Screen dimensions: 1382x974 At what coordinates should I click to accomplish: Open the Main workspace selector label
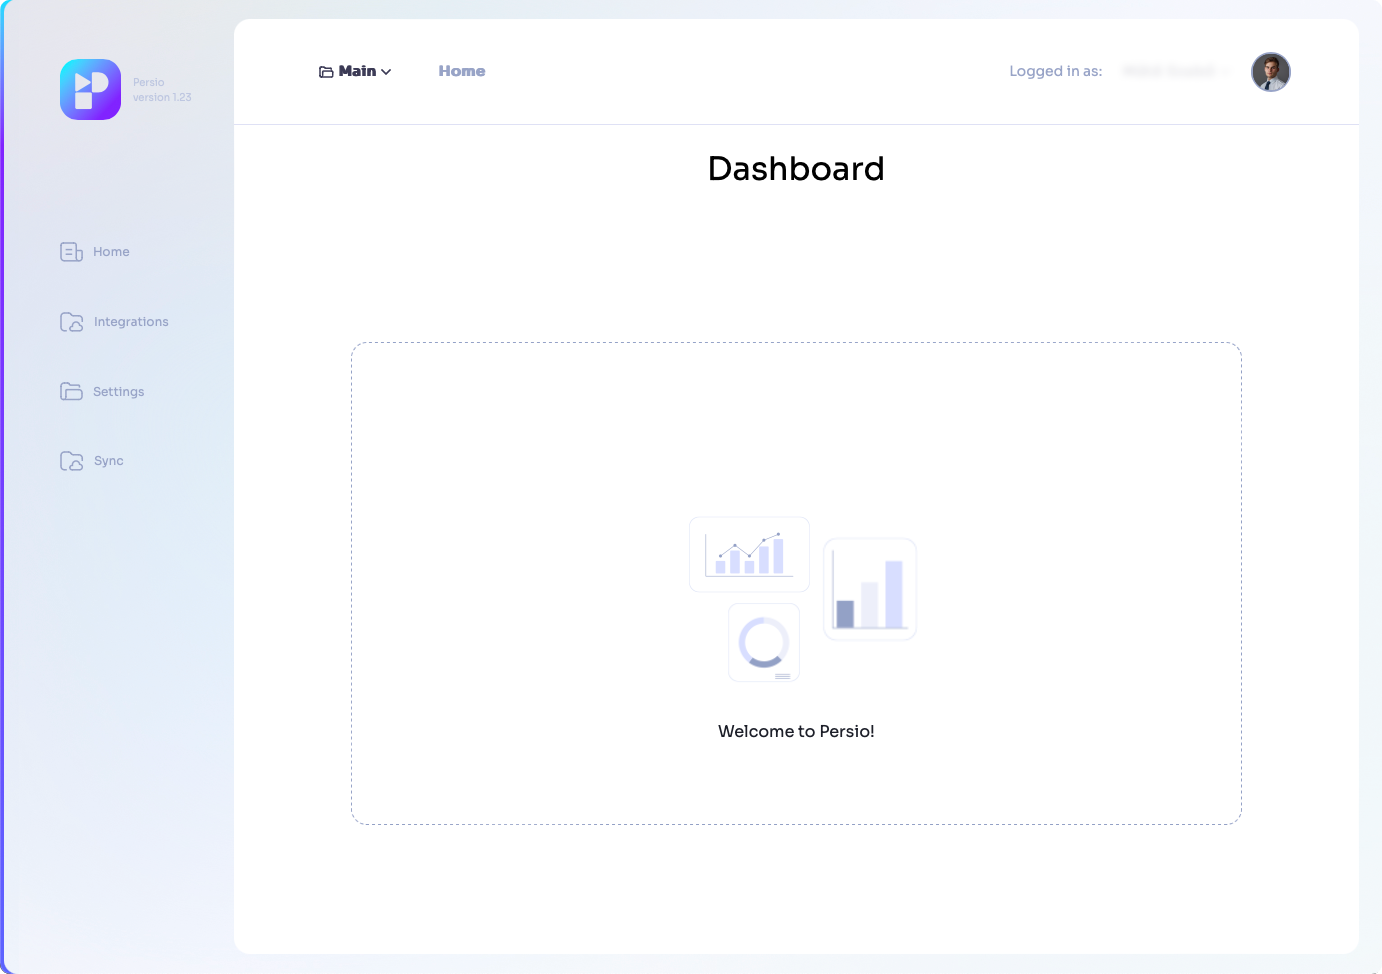tap(357, 71)
